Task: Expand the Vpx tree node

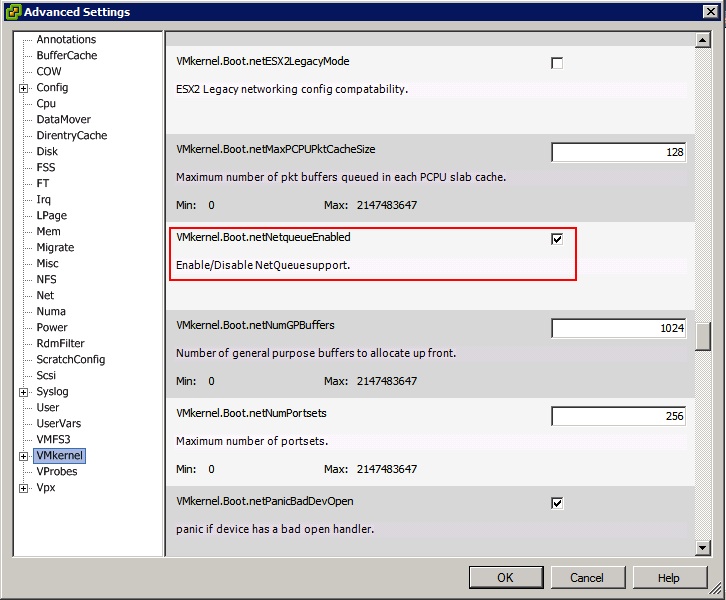Action: pos(23,488)
